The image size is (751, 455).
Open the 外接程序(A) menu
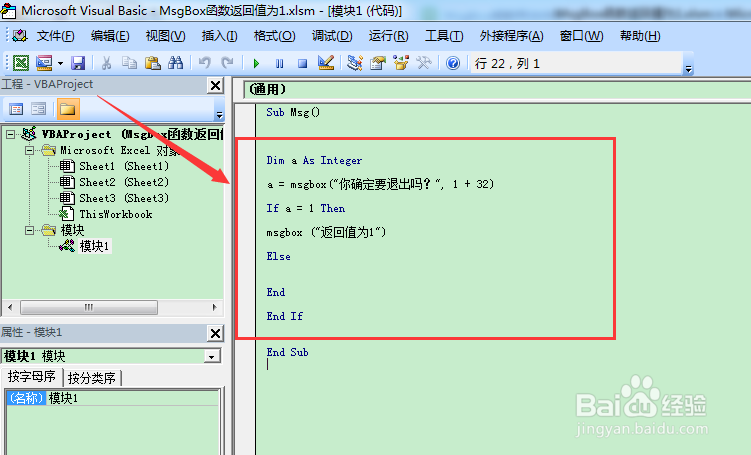512,36
